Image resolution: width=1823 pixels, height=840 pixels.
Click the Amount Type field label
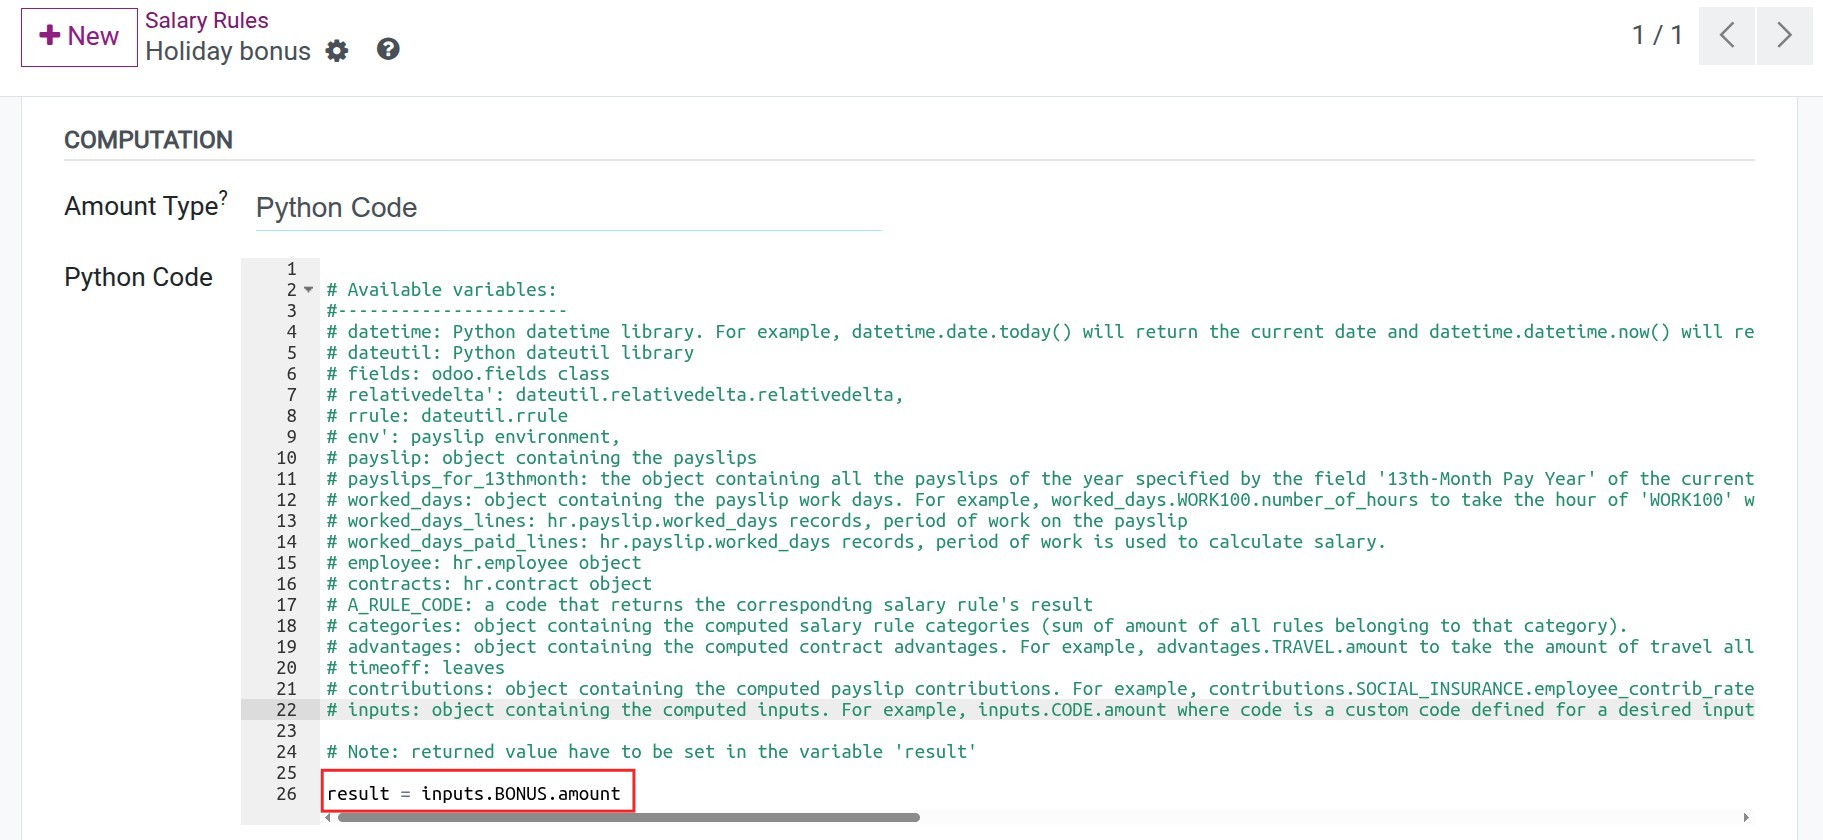tap(146, 206)
